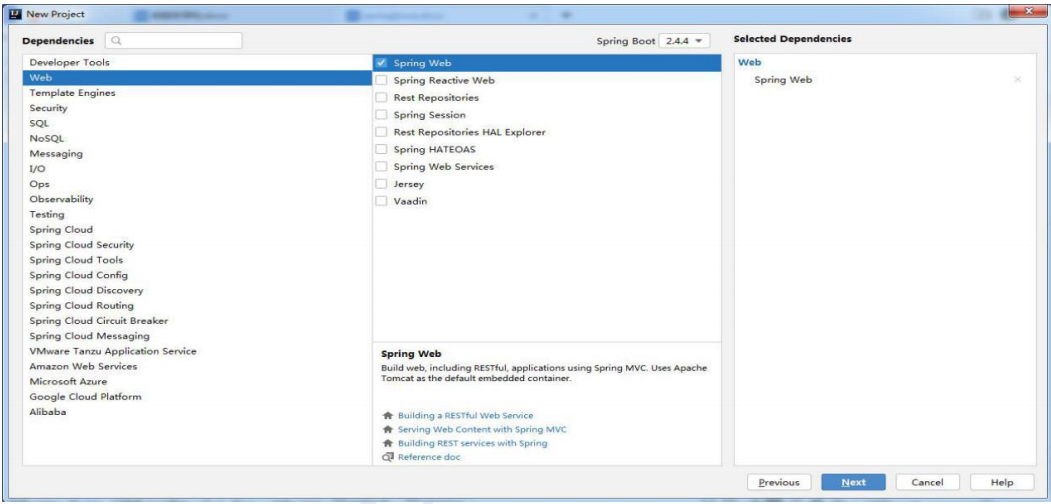Open the SQL category
This screenshot has width=1051, height=504.
point(197,123)
